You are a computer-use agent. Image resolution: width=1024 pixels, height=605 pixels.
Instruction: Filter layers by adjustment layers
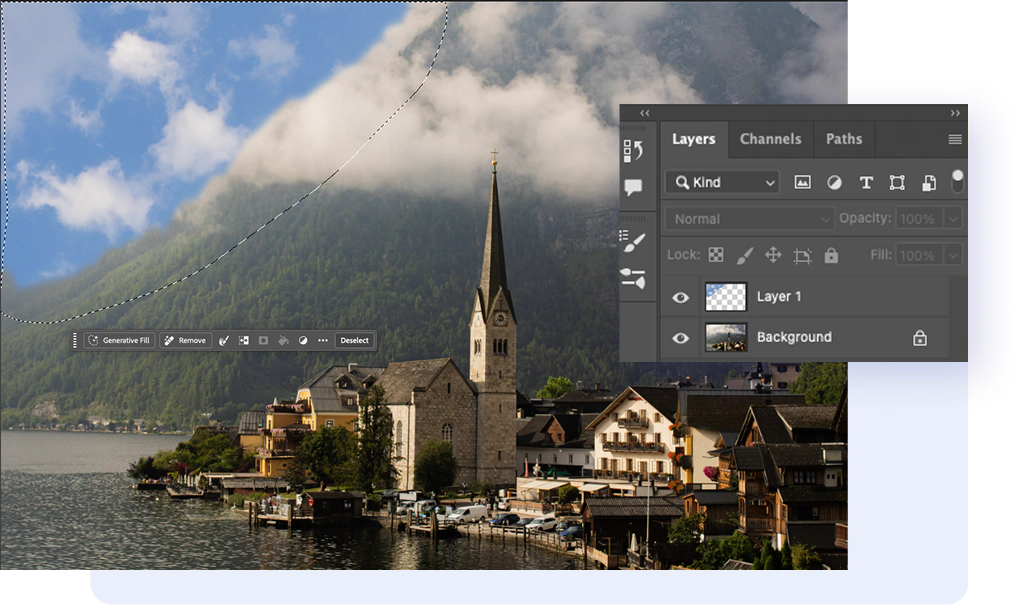[834, 182]
